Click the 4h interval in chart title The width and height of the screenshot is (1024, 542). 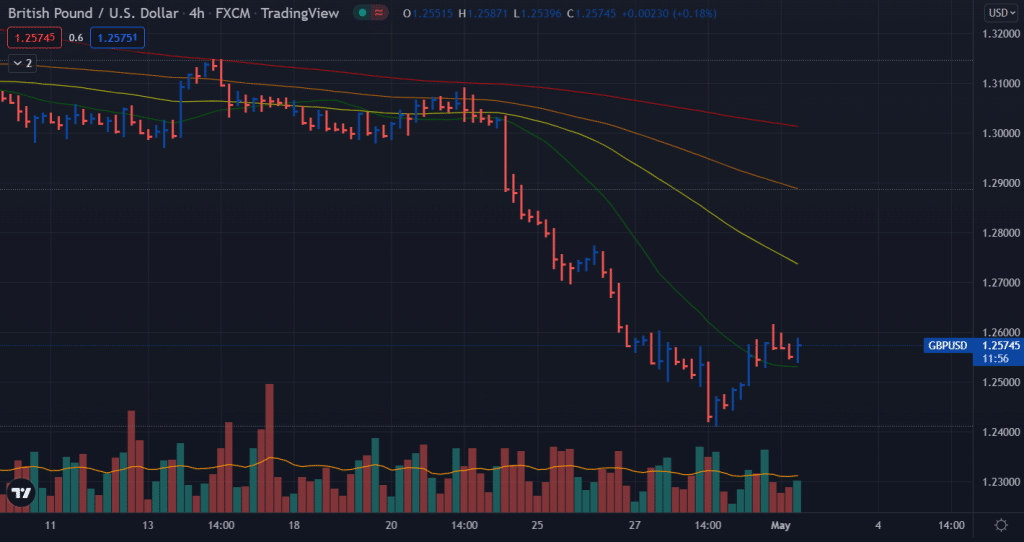[197, 13]
